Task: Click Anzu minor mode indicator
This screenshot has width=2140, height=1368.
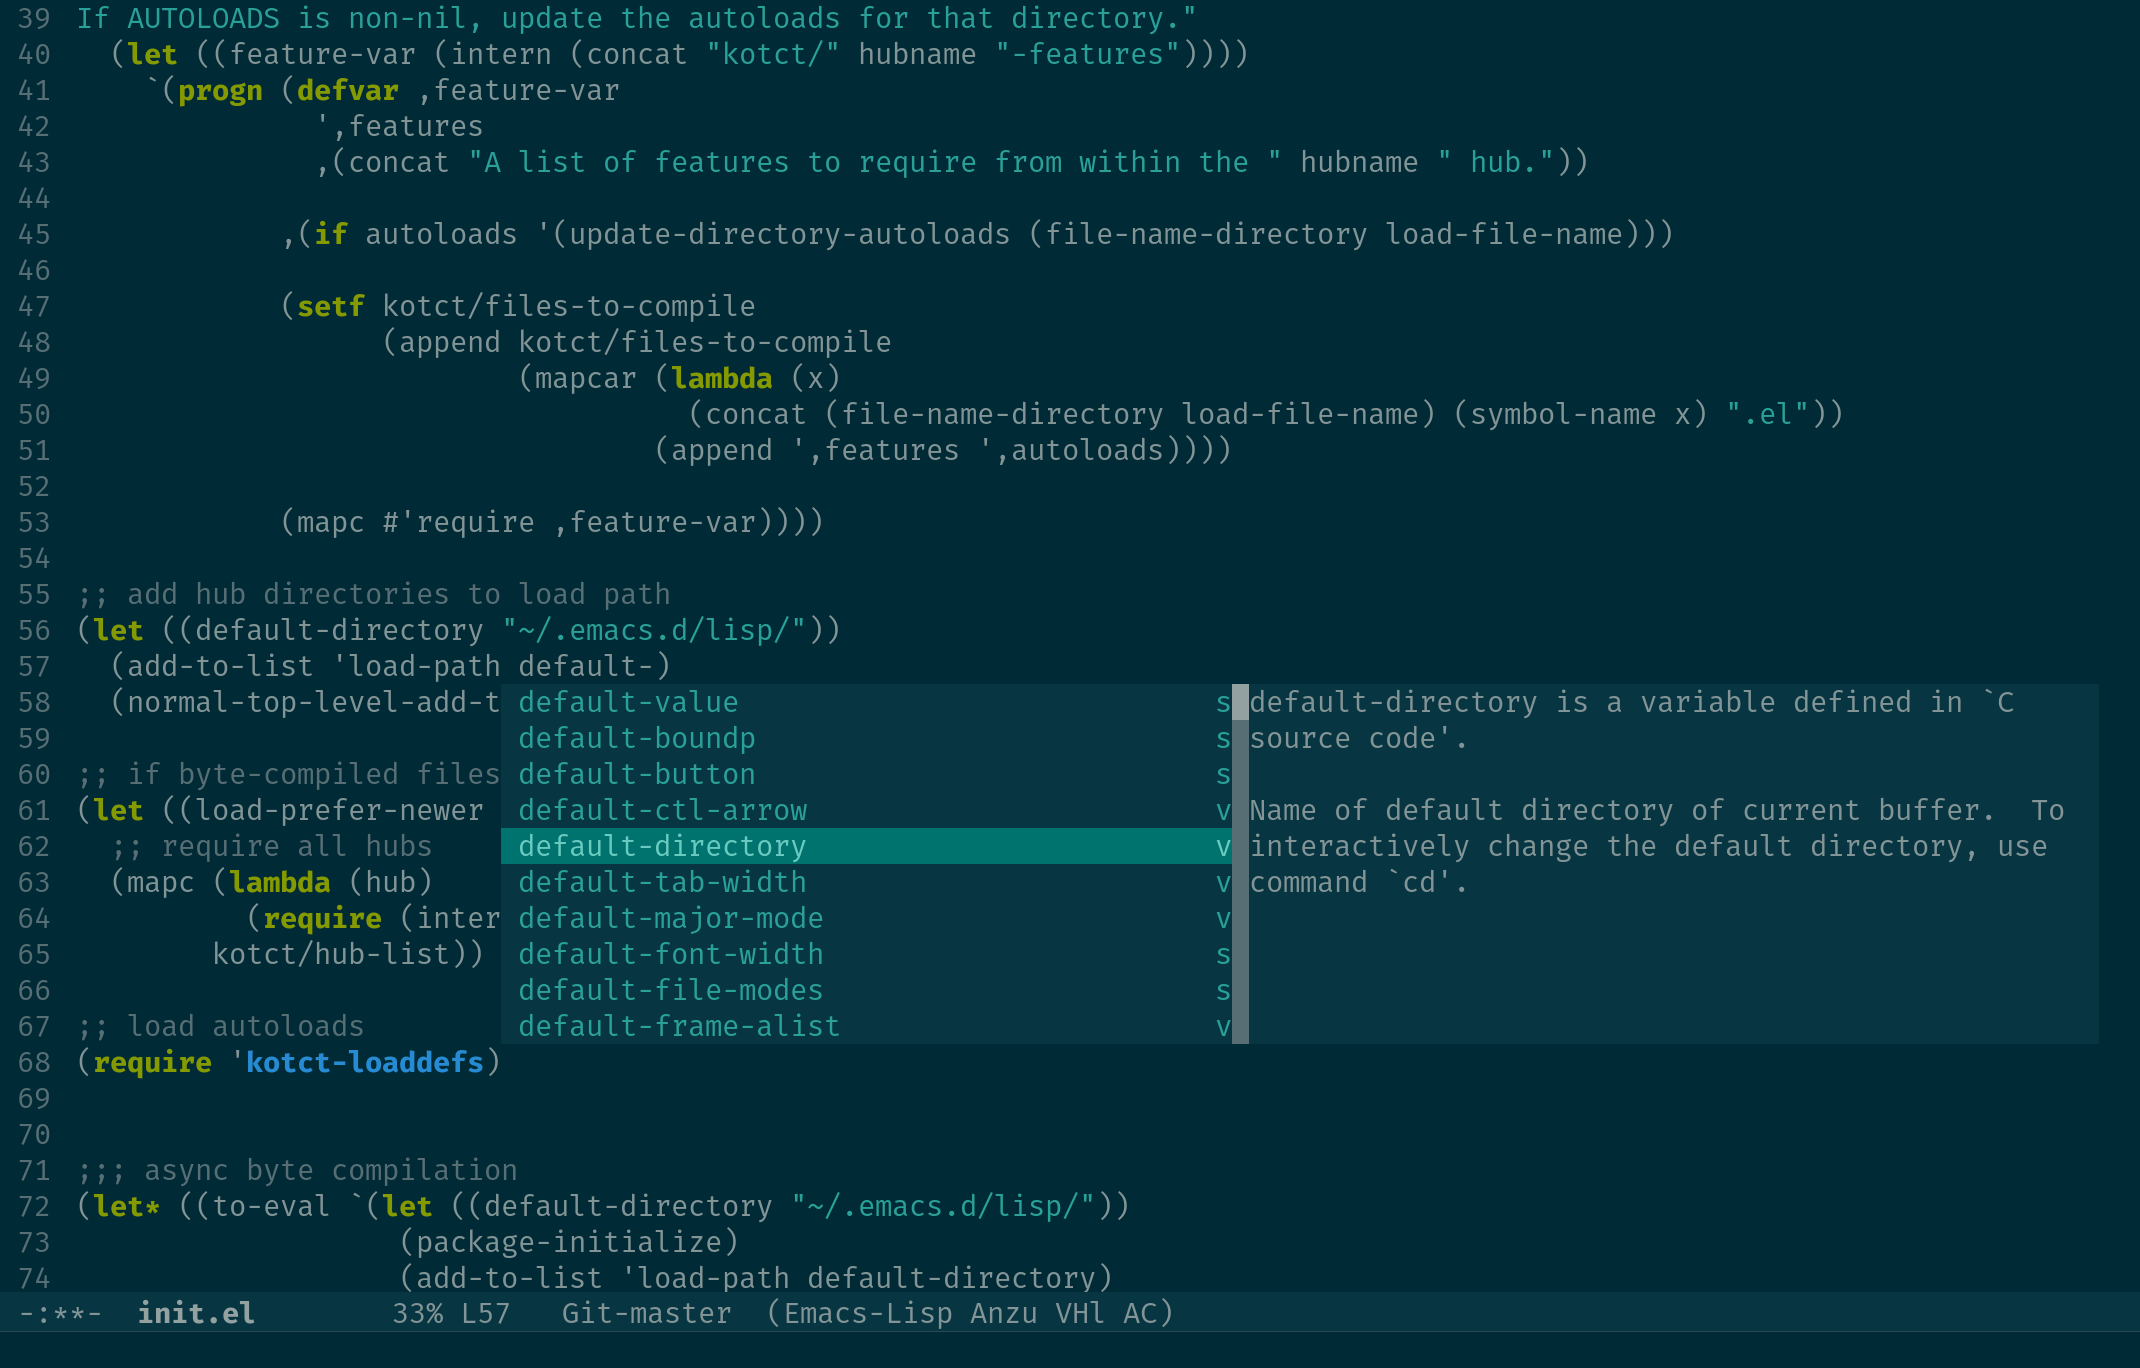Action: coord(1003,1313)
